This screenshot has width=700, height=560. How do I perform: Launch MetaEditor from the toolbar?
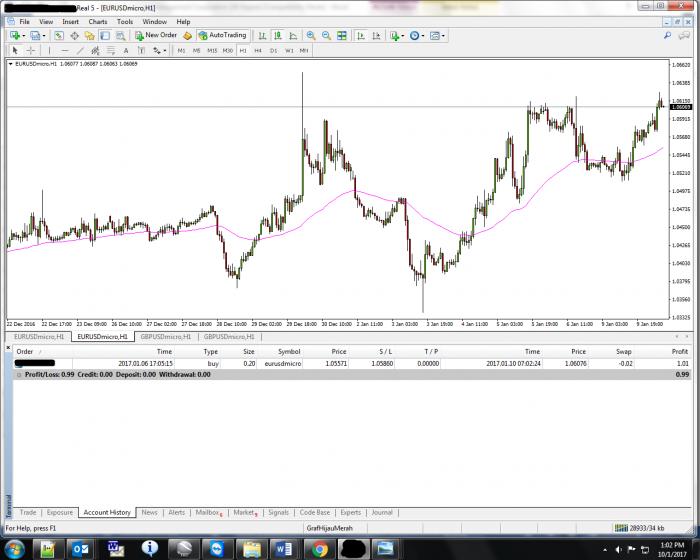point(188,36)
